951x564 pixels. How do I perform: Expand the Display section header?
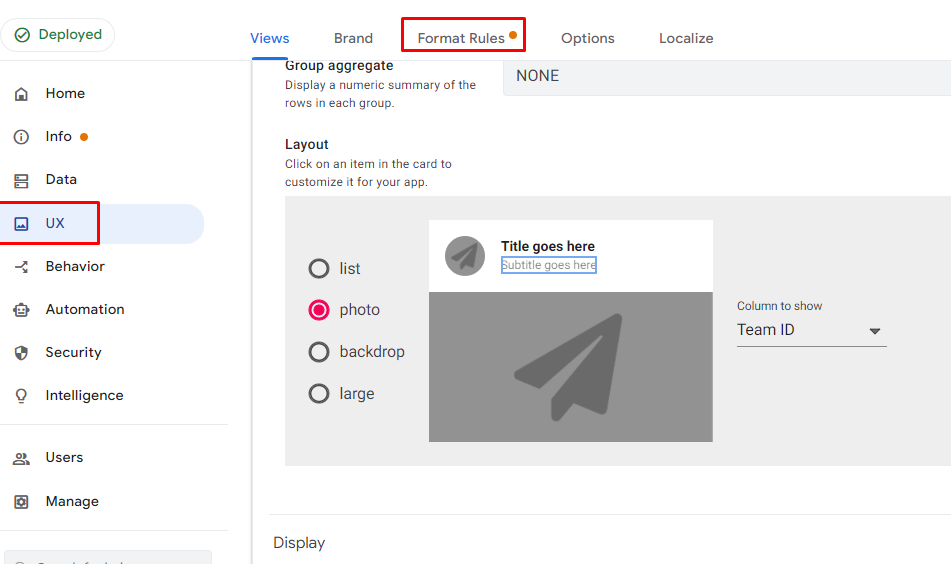(299, 543)
